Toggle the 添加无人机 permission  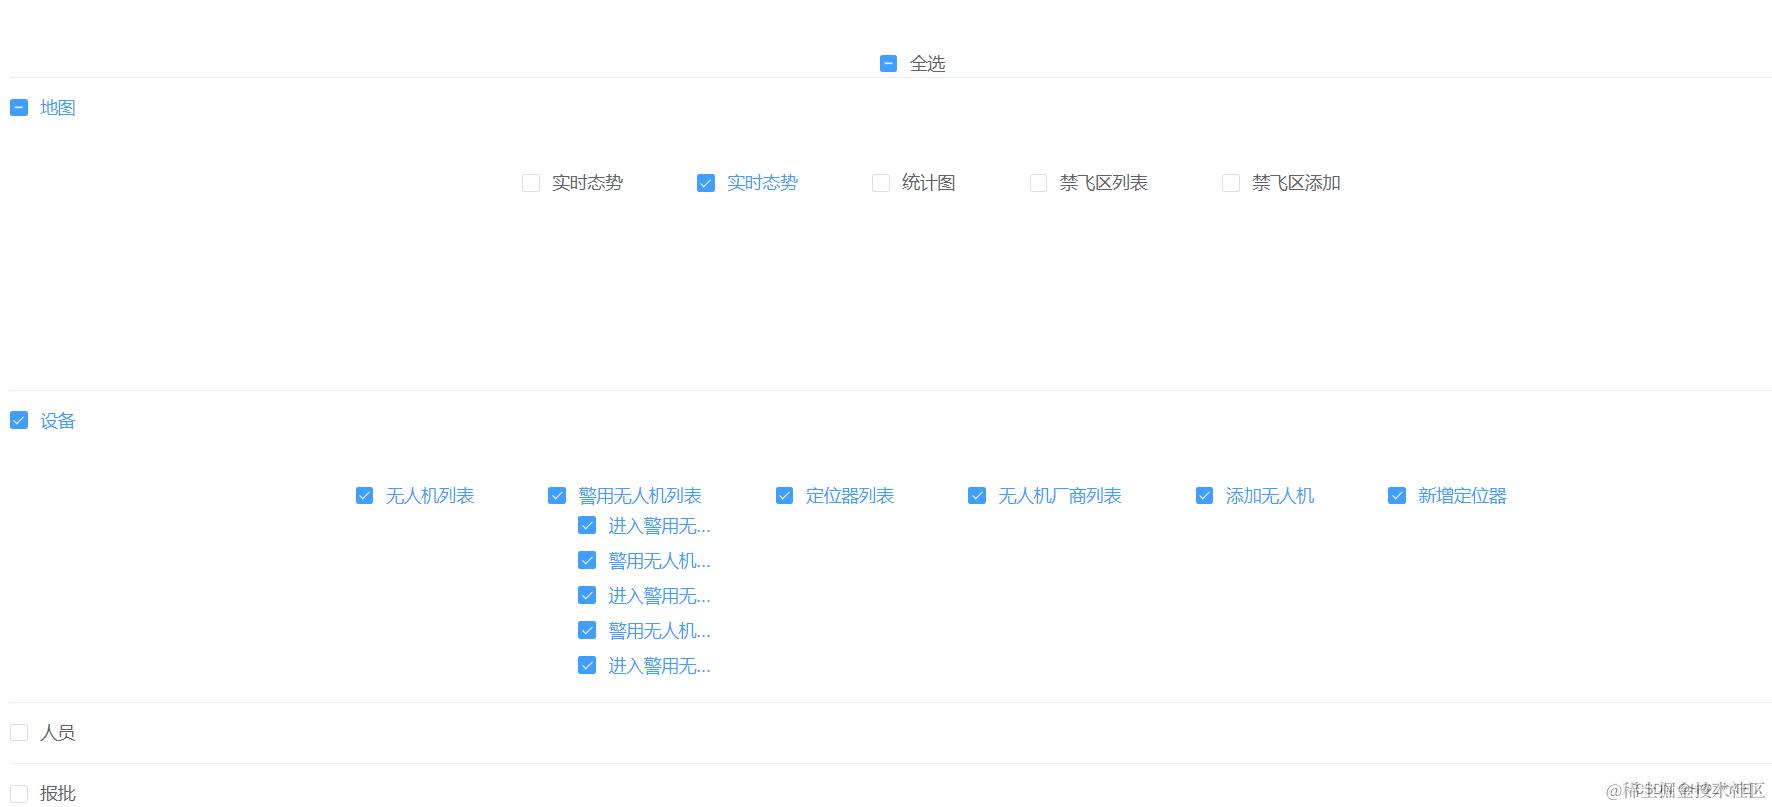[1205, 496]
